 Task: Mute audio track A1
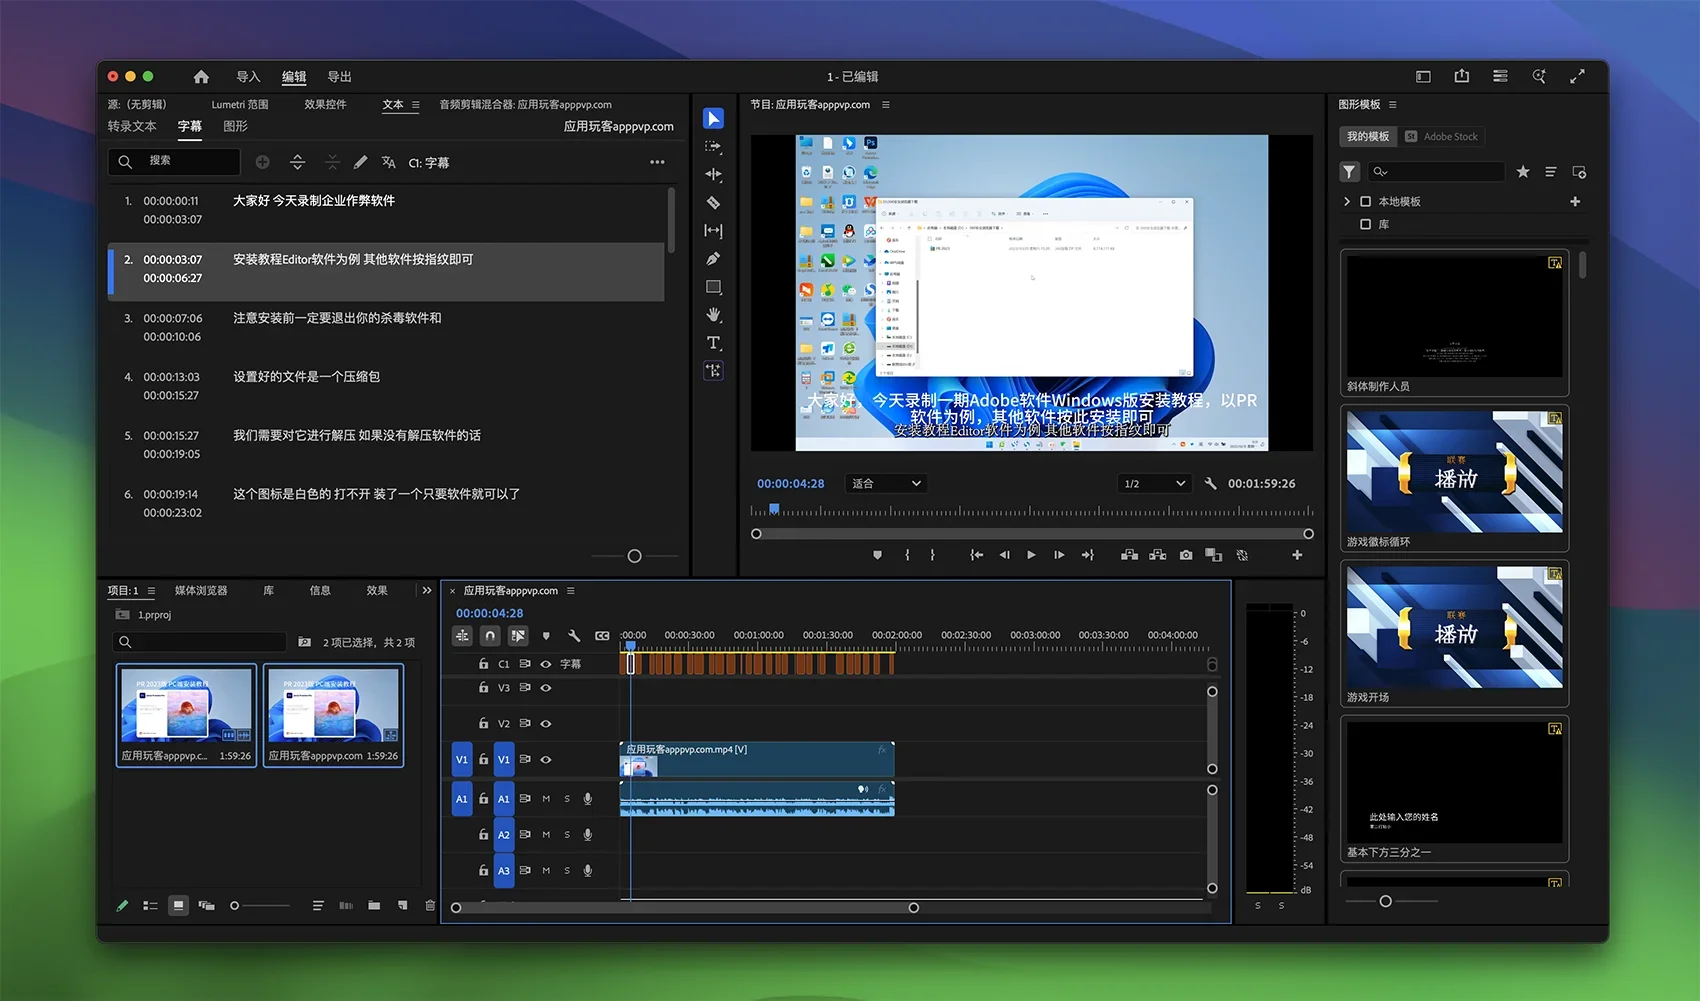pos(546,799)
